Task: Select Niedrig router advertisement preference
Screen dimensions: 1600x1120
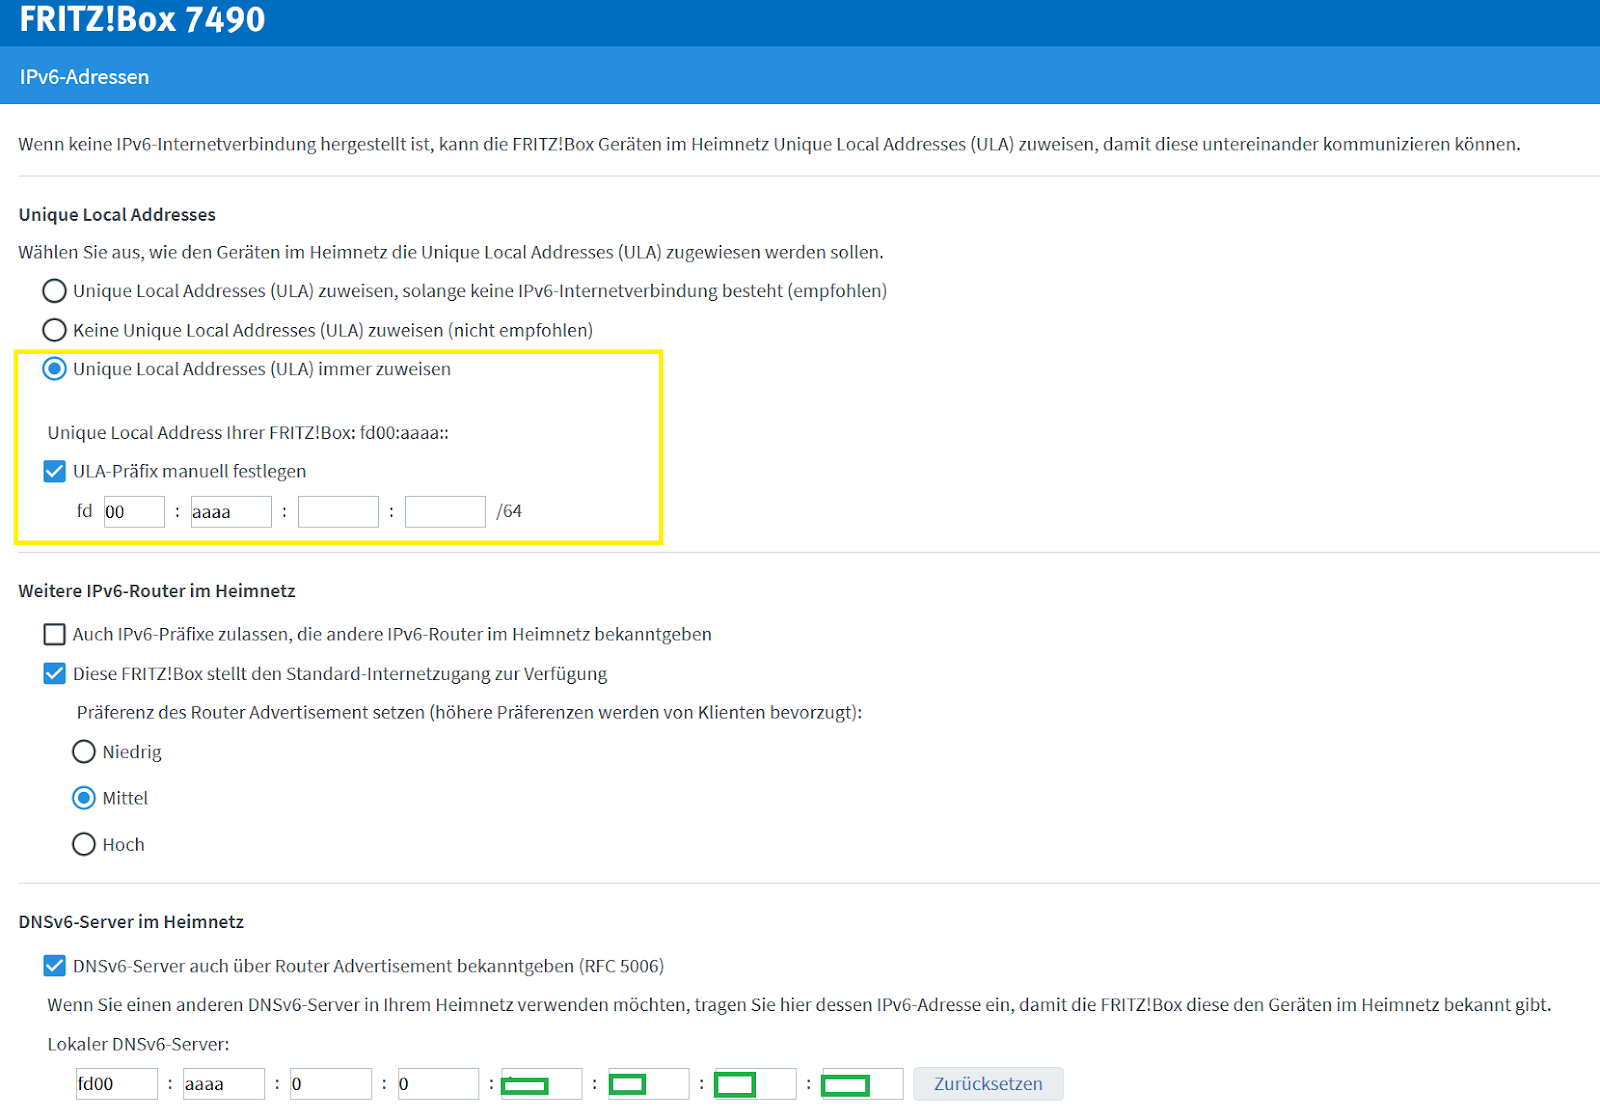Action: [84, 752]
